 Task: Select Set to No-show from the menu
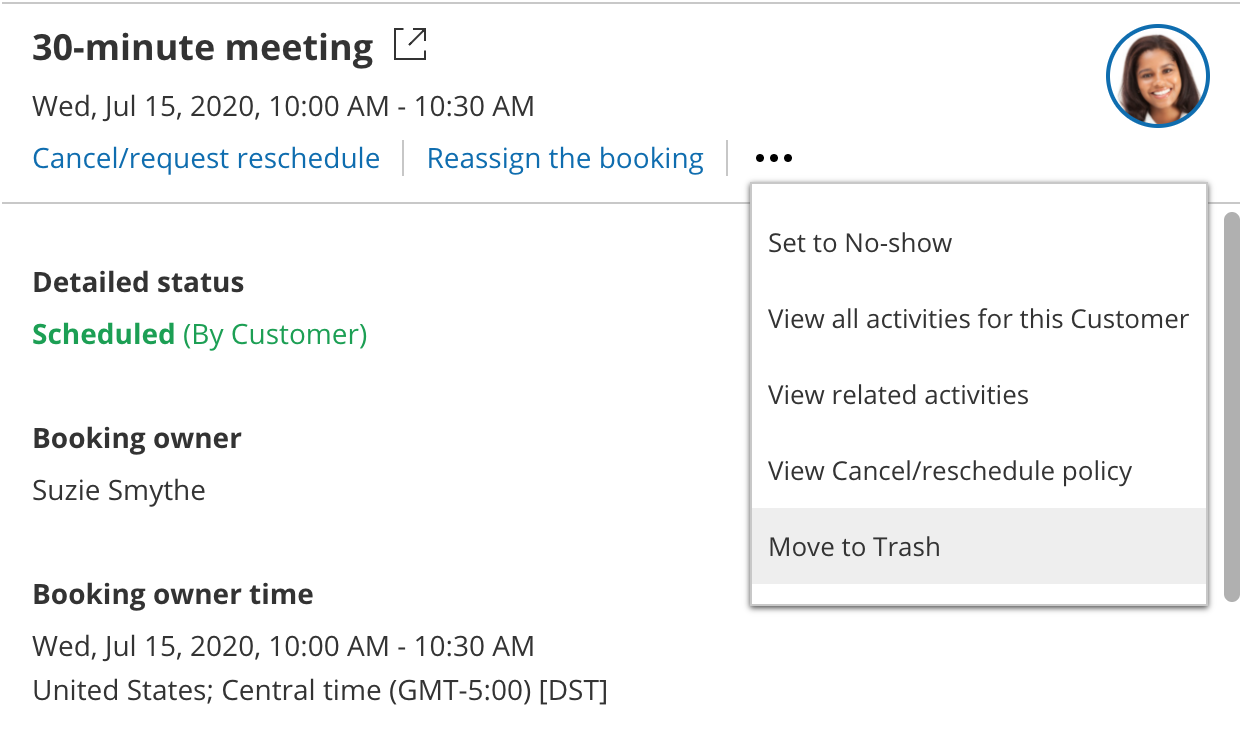click(x=860, y=243)
